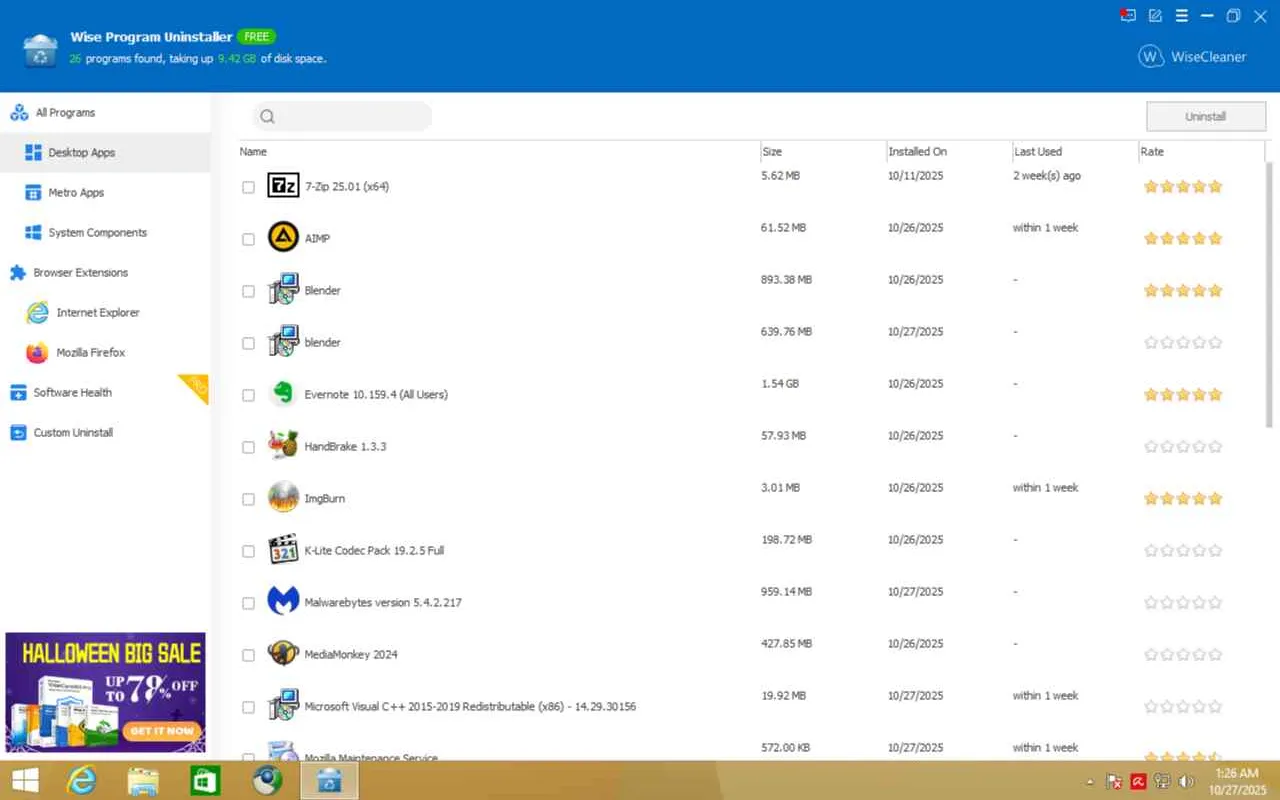
Task: Click the Software Health sidebar icon
Action: point(18,393)
